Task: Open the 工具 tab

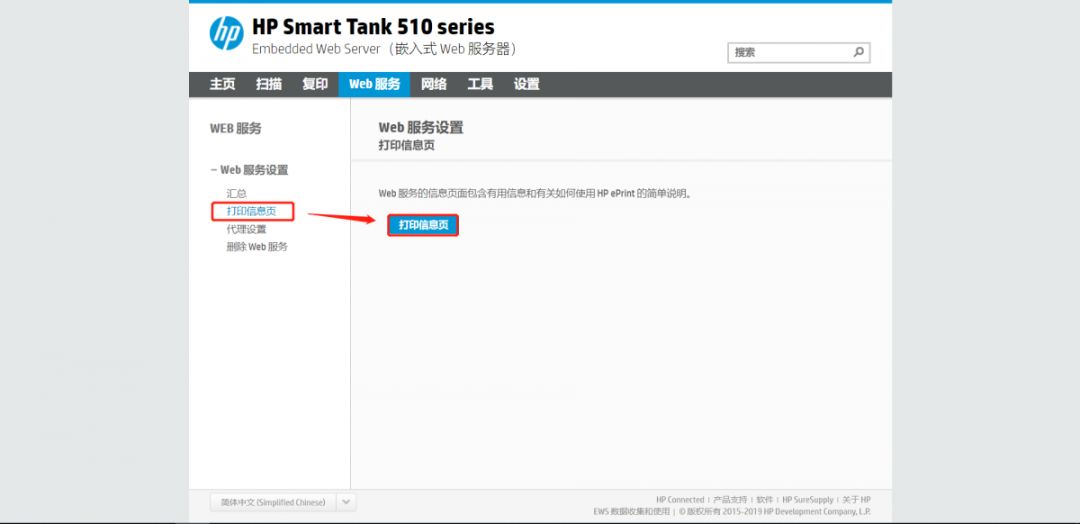Action: pyautogui.click(x=480, y=84)
